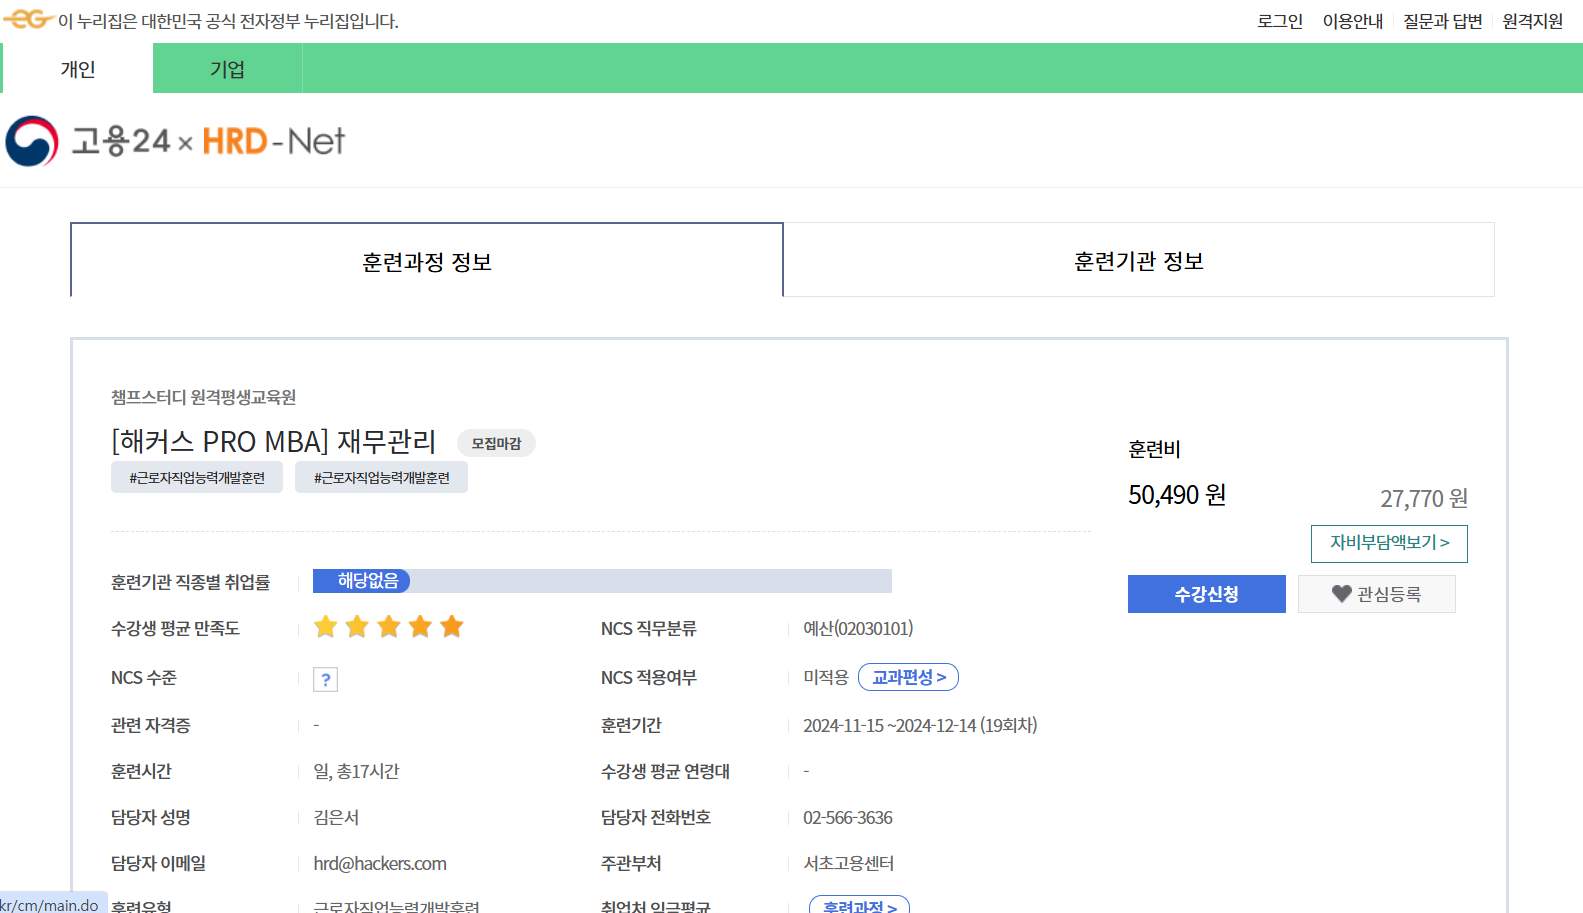
Task: Click the email hrd@hackers.com
Action: pyautogui.click(x=380, y=863)
